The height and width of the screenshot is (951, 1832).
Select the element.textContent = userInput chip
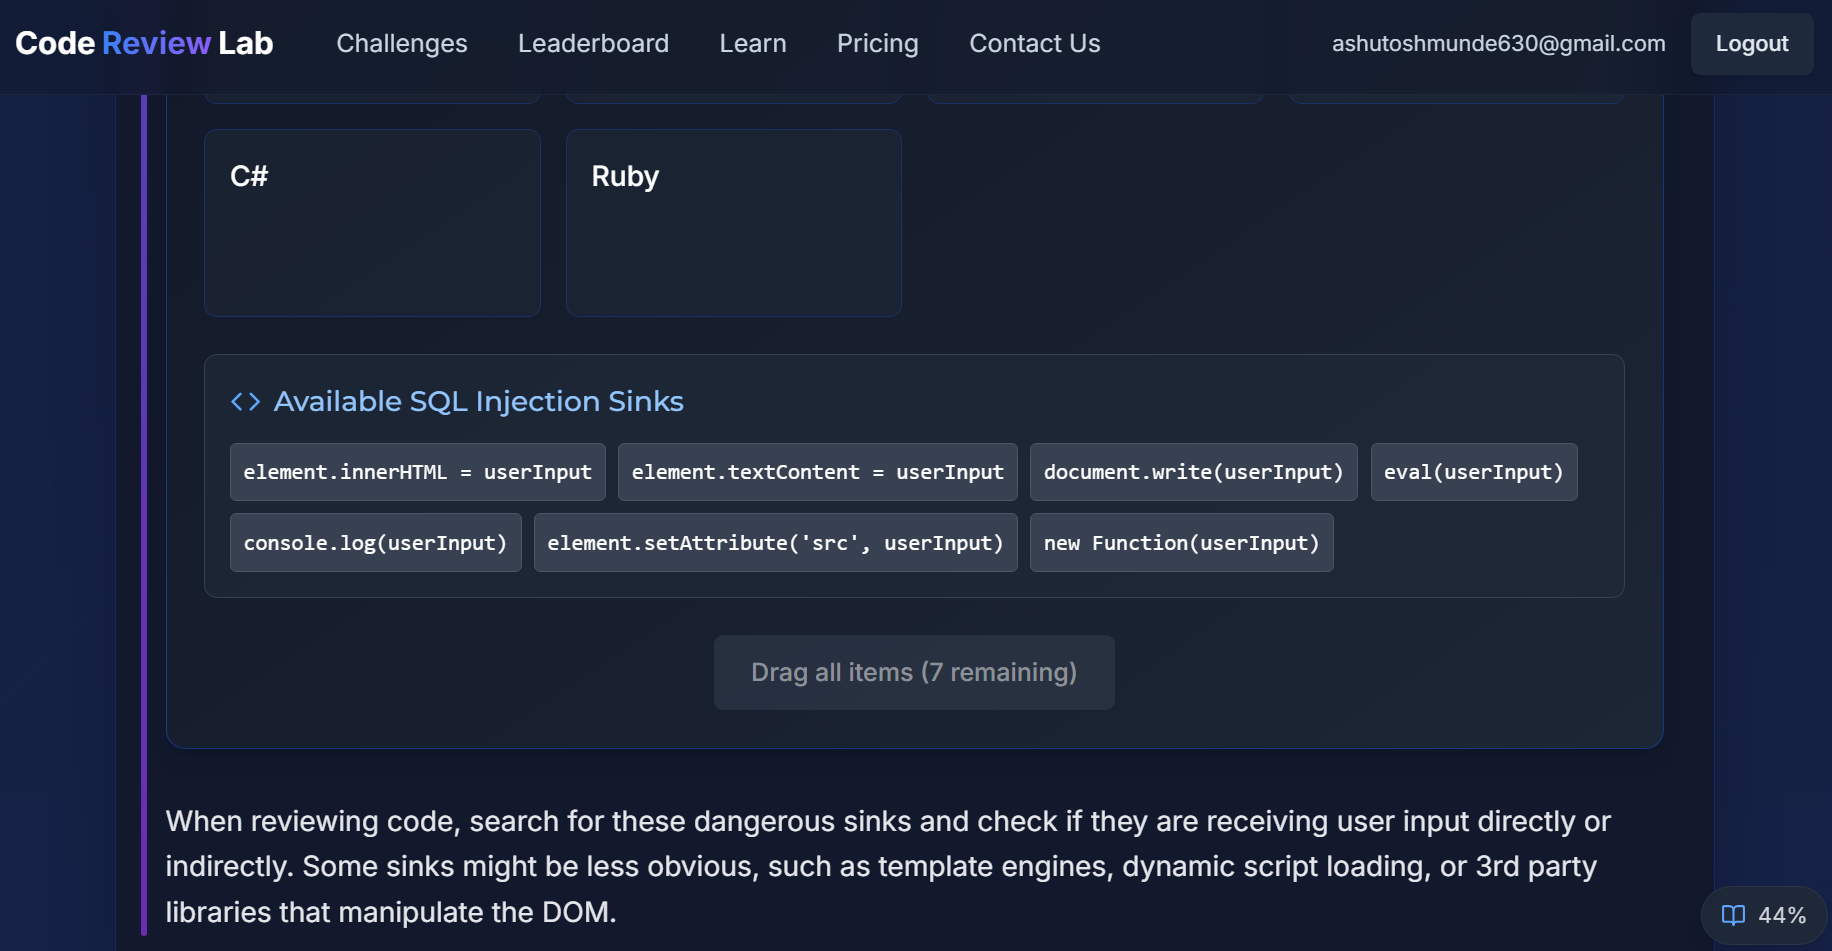click(817, 472)
